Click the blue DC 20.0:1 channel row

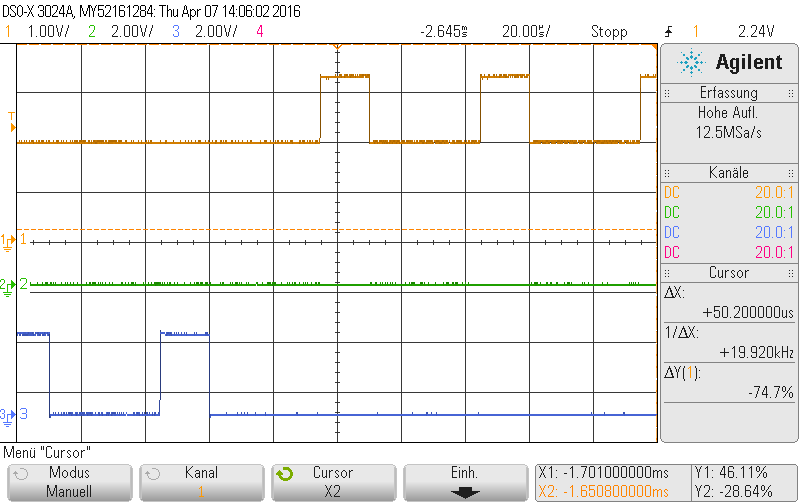pyautogui.click(x=729, y=233)
